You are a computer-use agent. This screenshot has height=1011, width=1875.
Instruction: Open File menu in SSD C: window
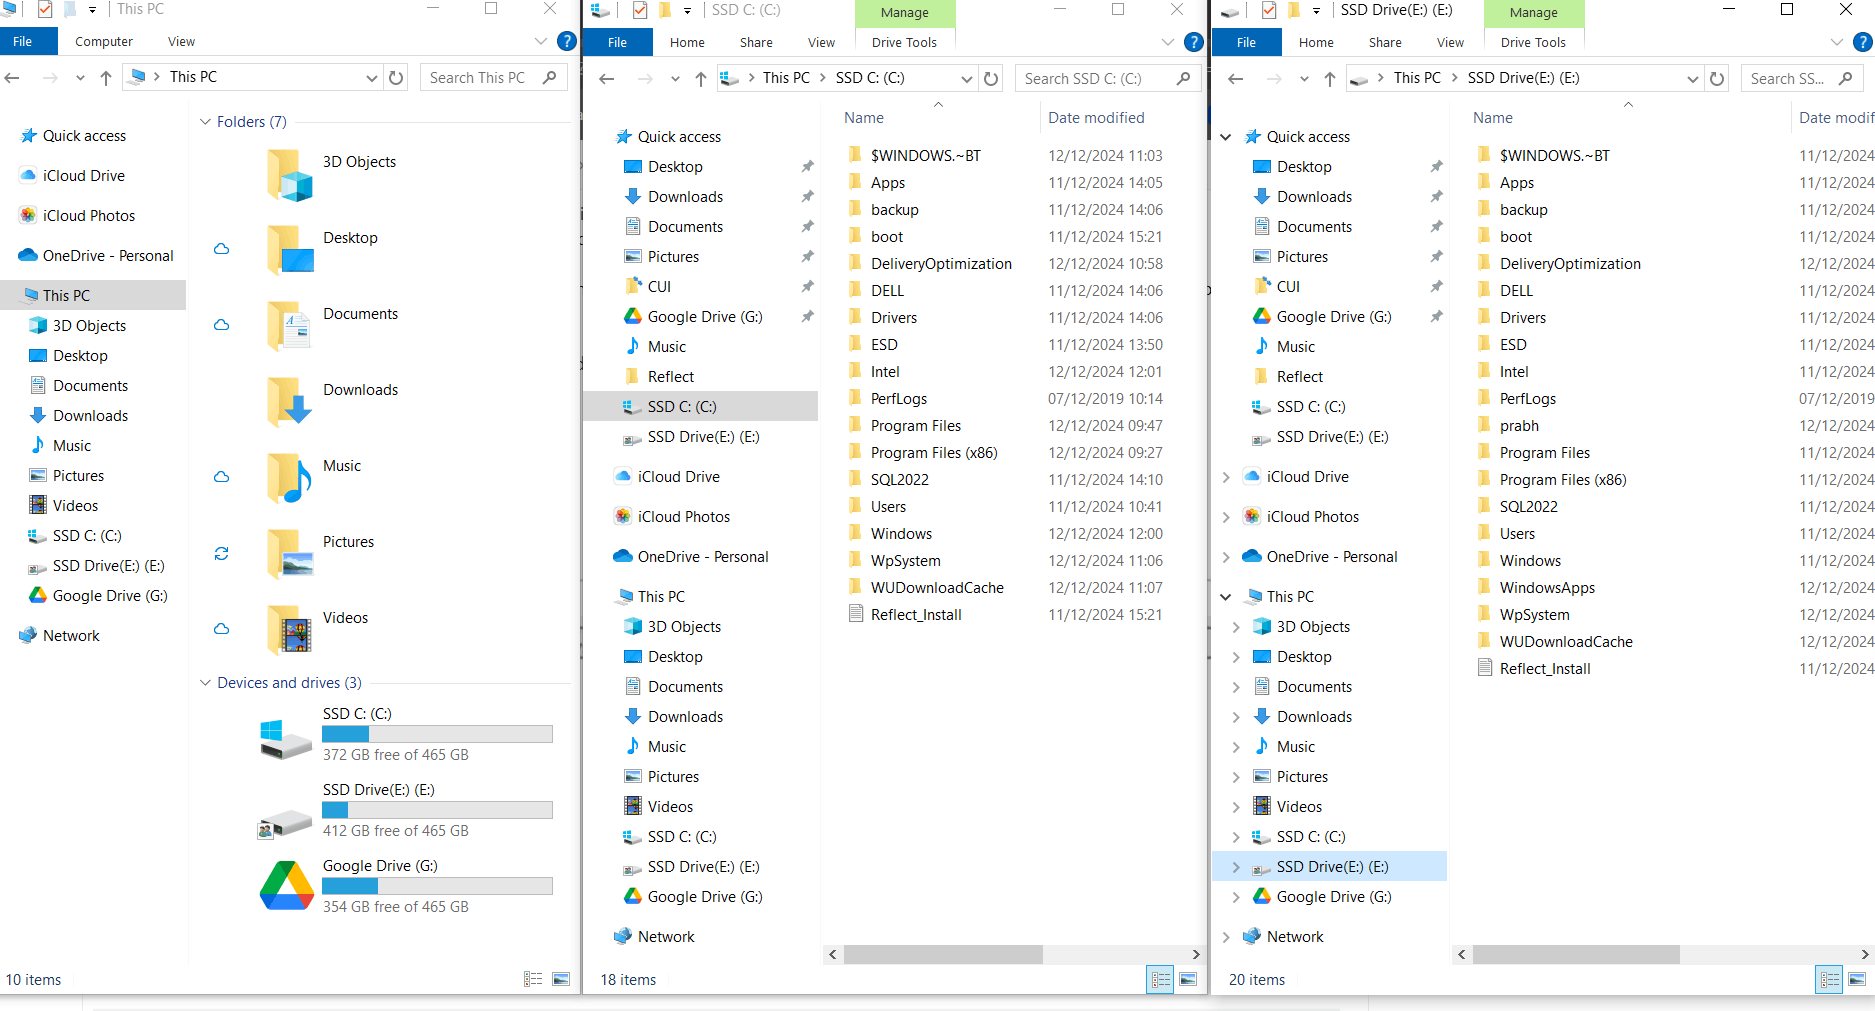[x=617, y=42]
